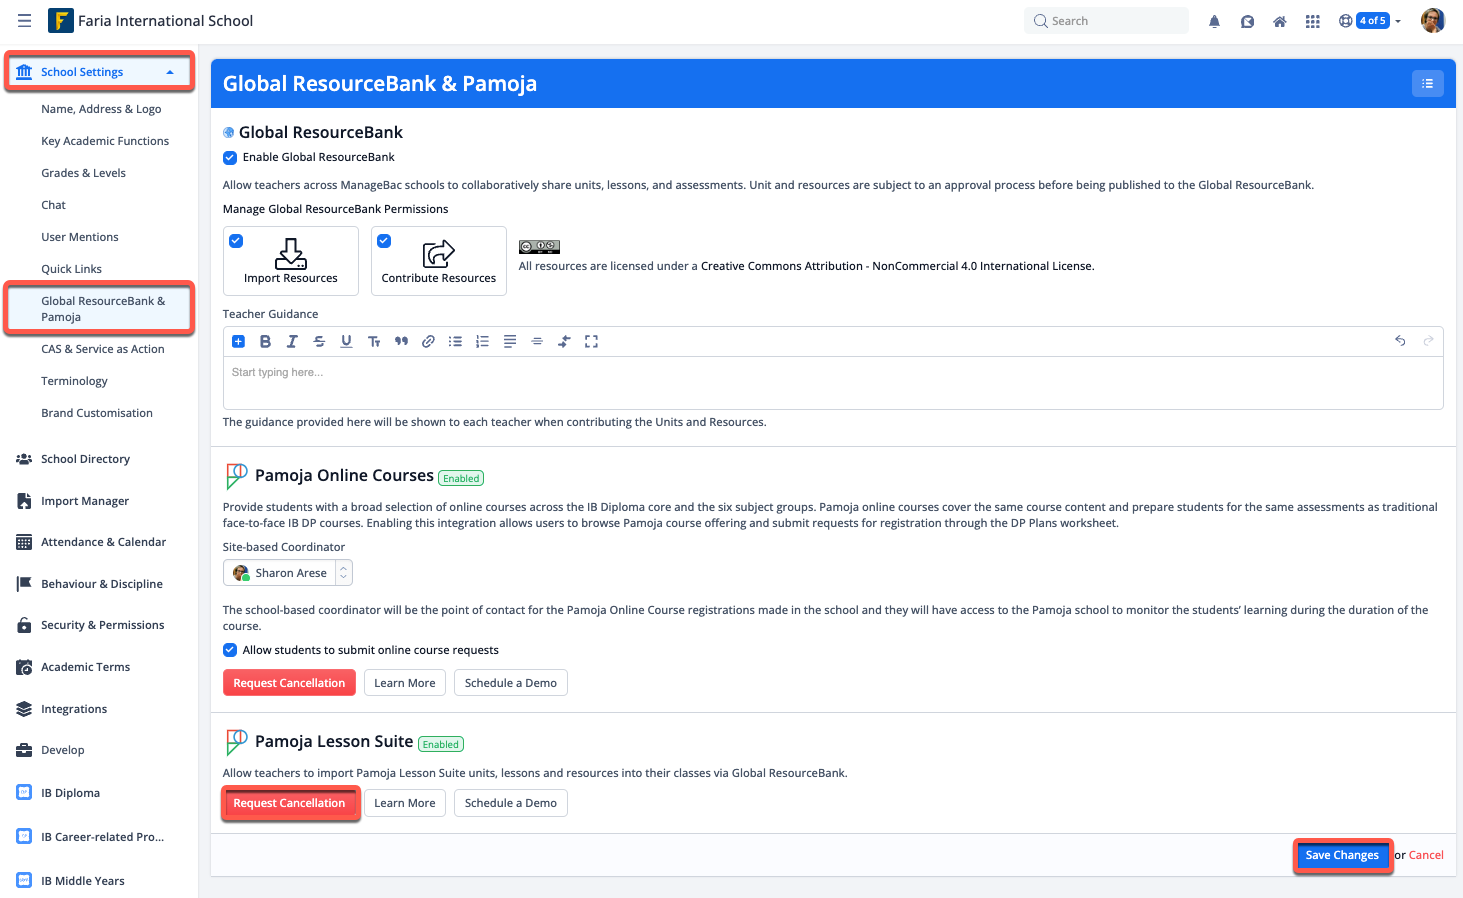Open Academic Terms in sidebar

click(85, 667)
